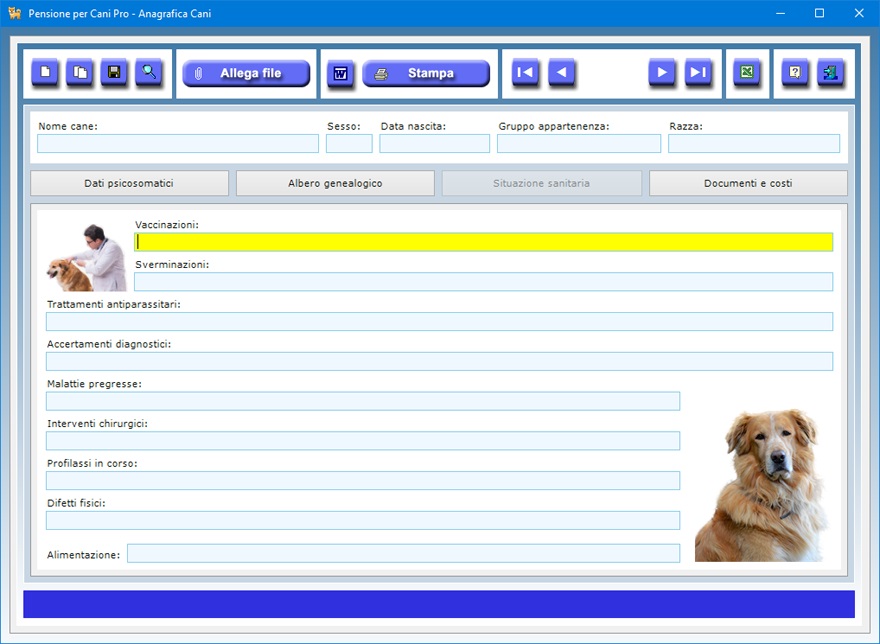
Task: Click the Profilassi in corso field
Action: [x=363, y=481]
